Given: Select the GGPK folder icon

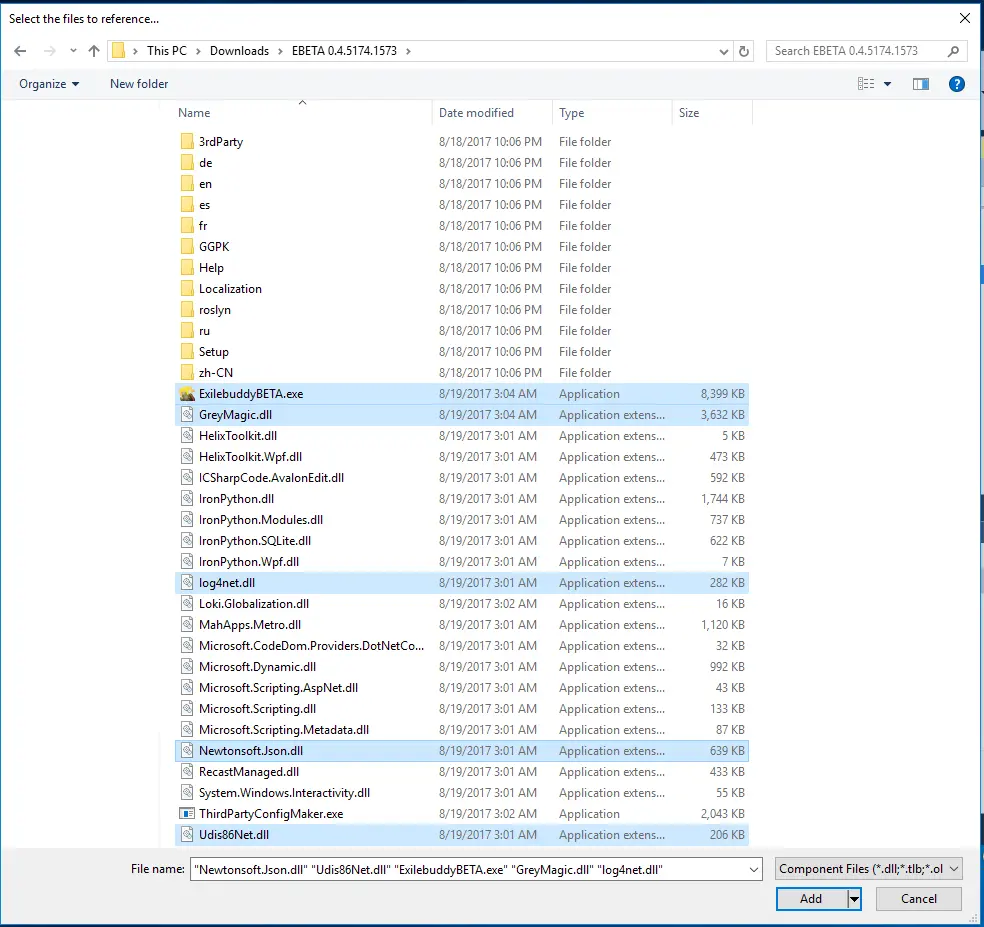Looking at the screenshot, I should [x=187, y=247].
